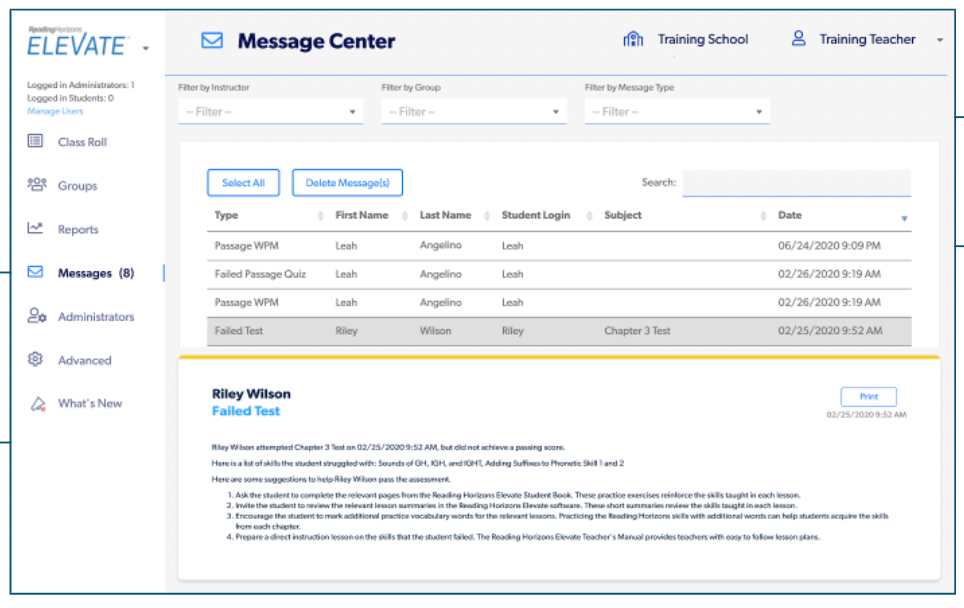The width and height of the screenshot is (964, 608).
Task: Click the Logged in Administrators: 1 text
Action: (81, 85)
